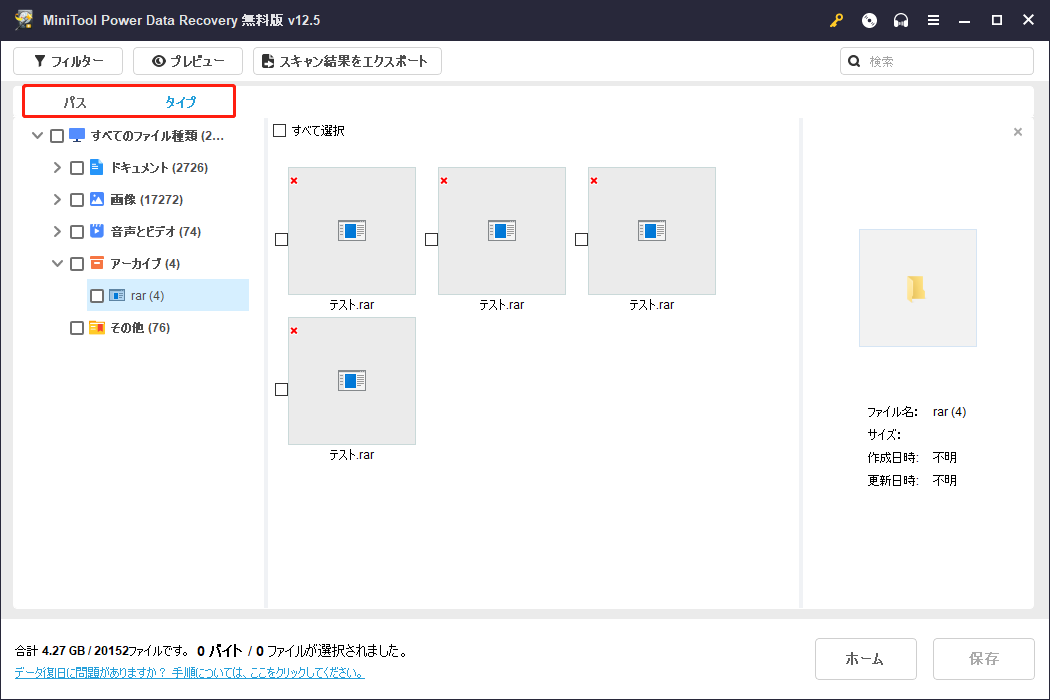
Task: Check the すべて選択 checkbox
Action: pos(279,131)
